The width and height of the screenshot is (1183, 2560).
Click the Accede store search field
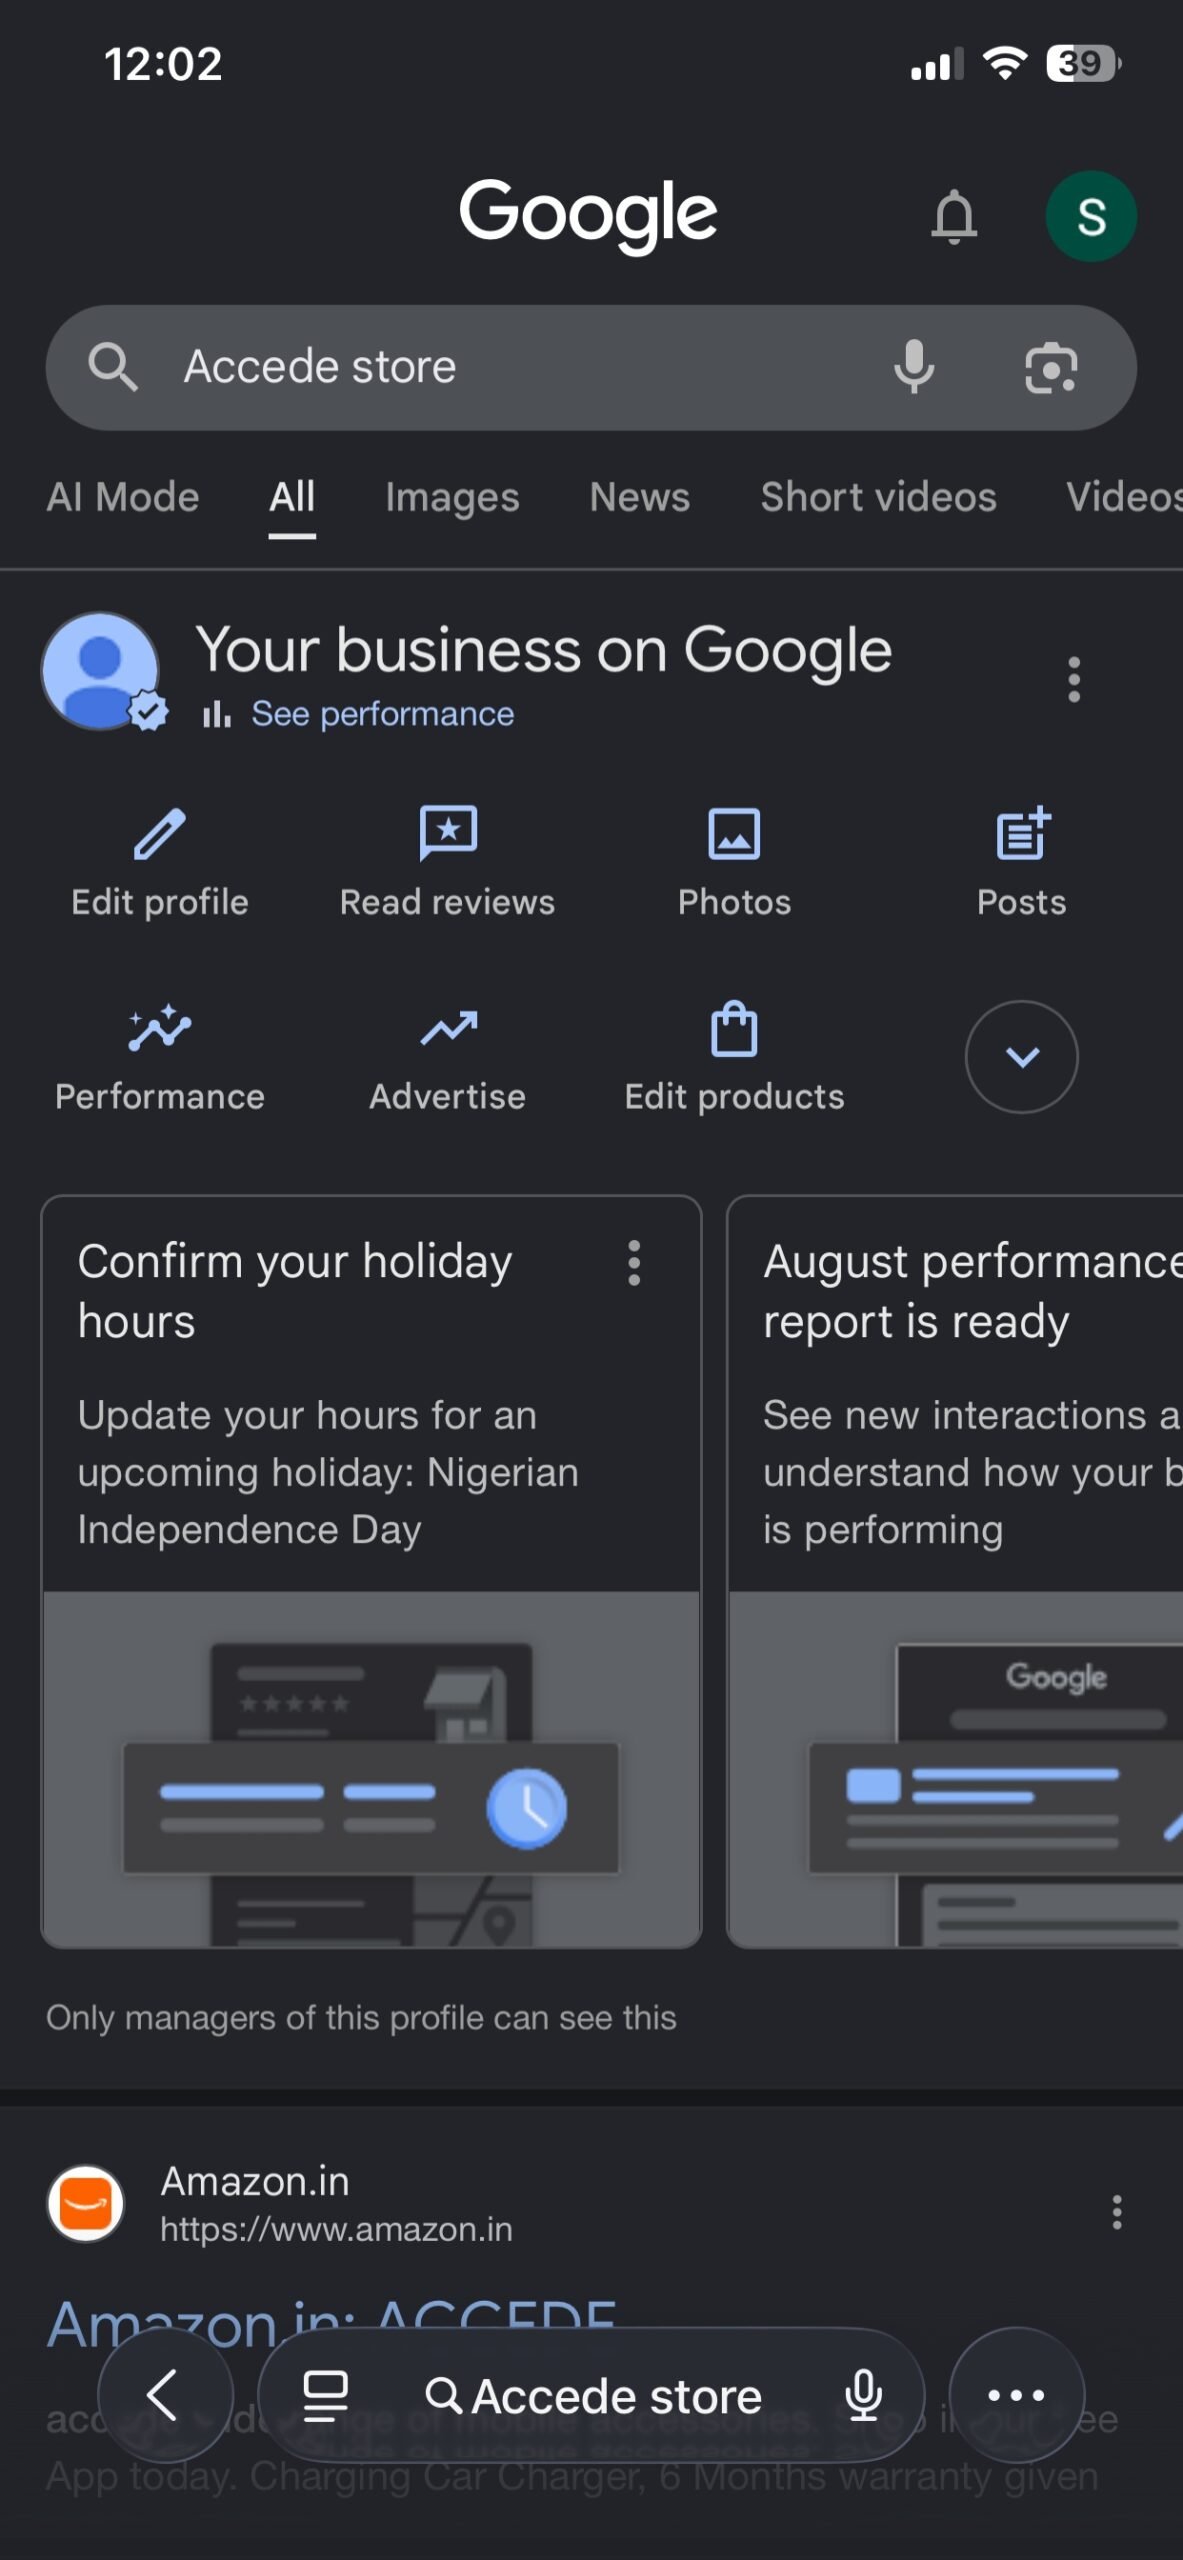[x=591, y=368]
